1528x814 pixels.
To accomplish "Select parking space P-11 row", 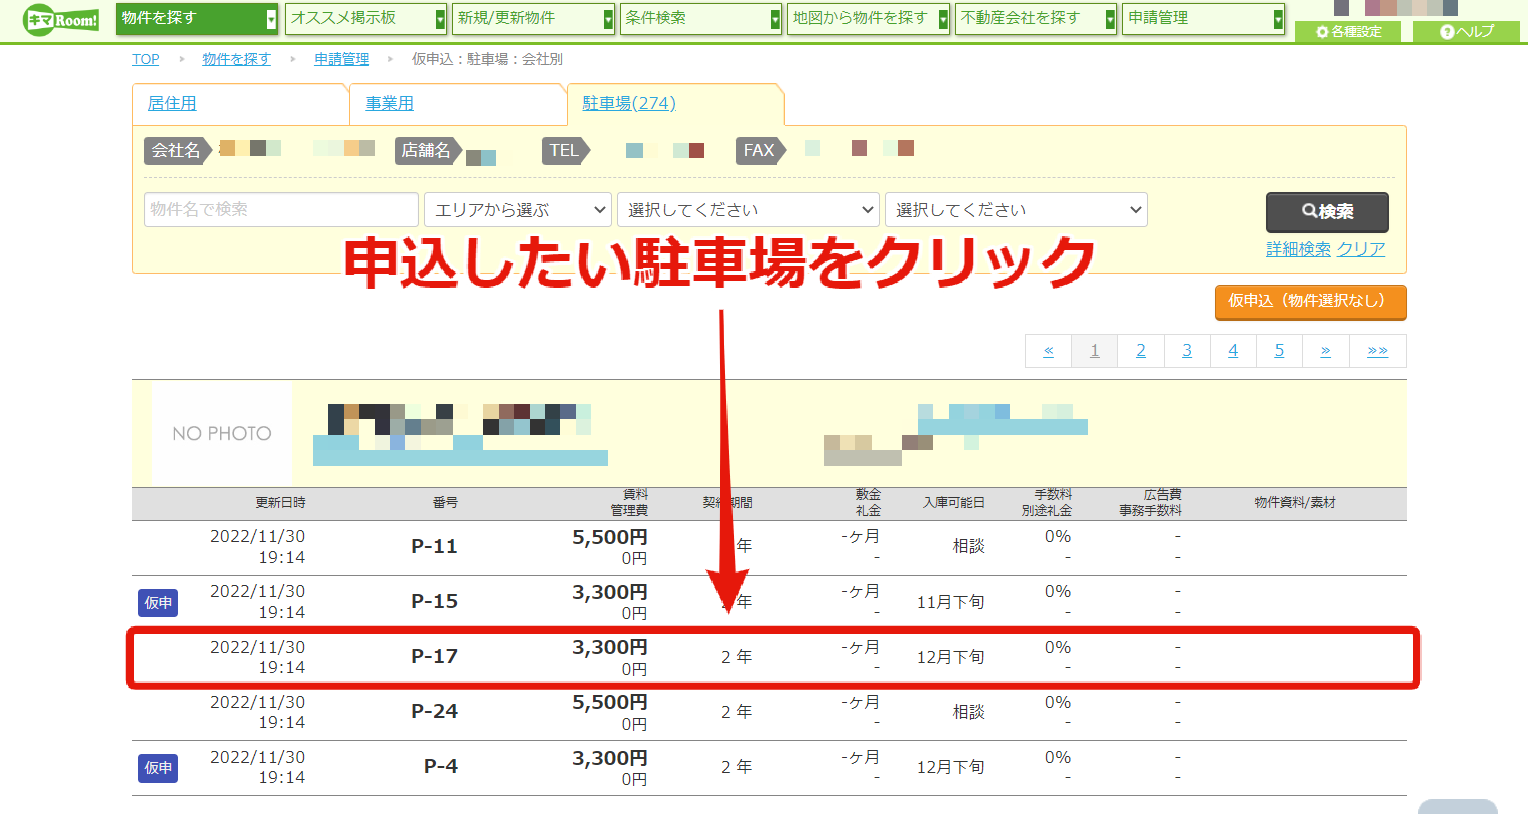I will coord(769,547).
